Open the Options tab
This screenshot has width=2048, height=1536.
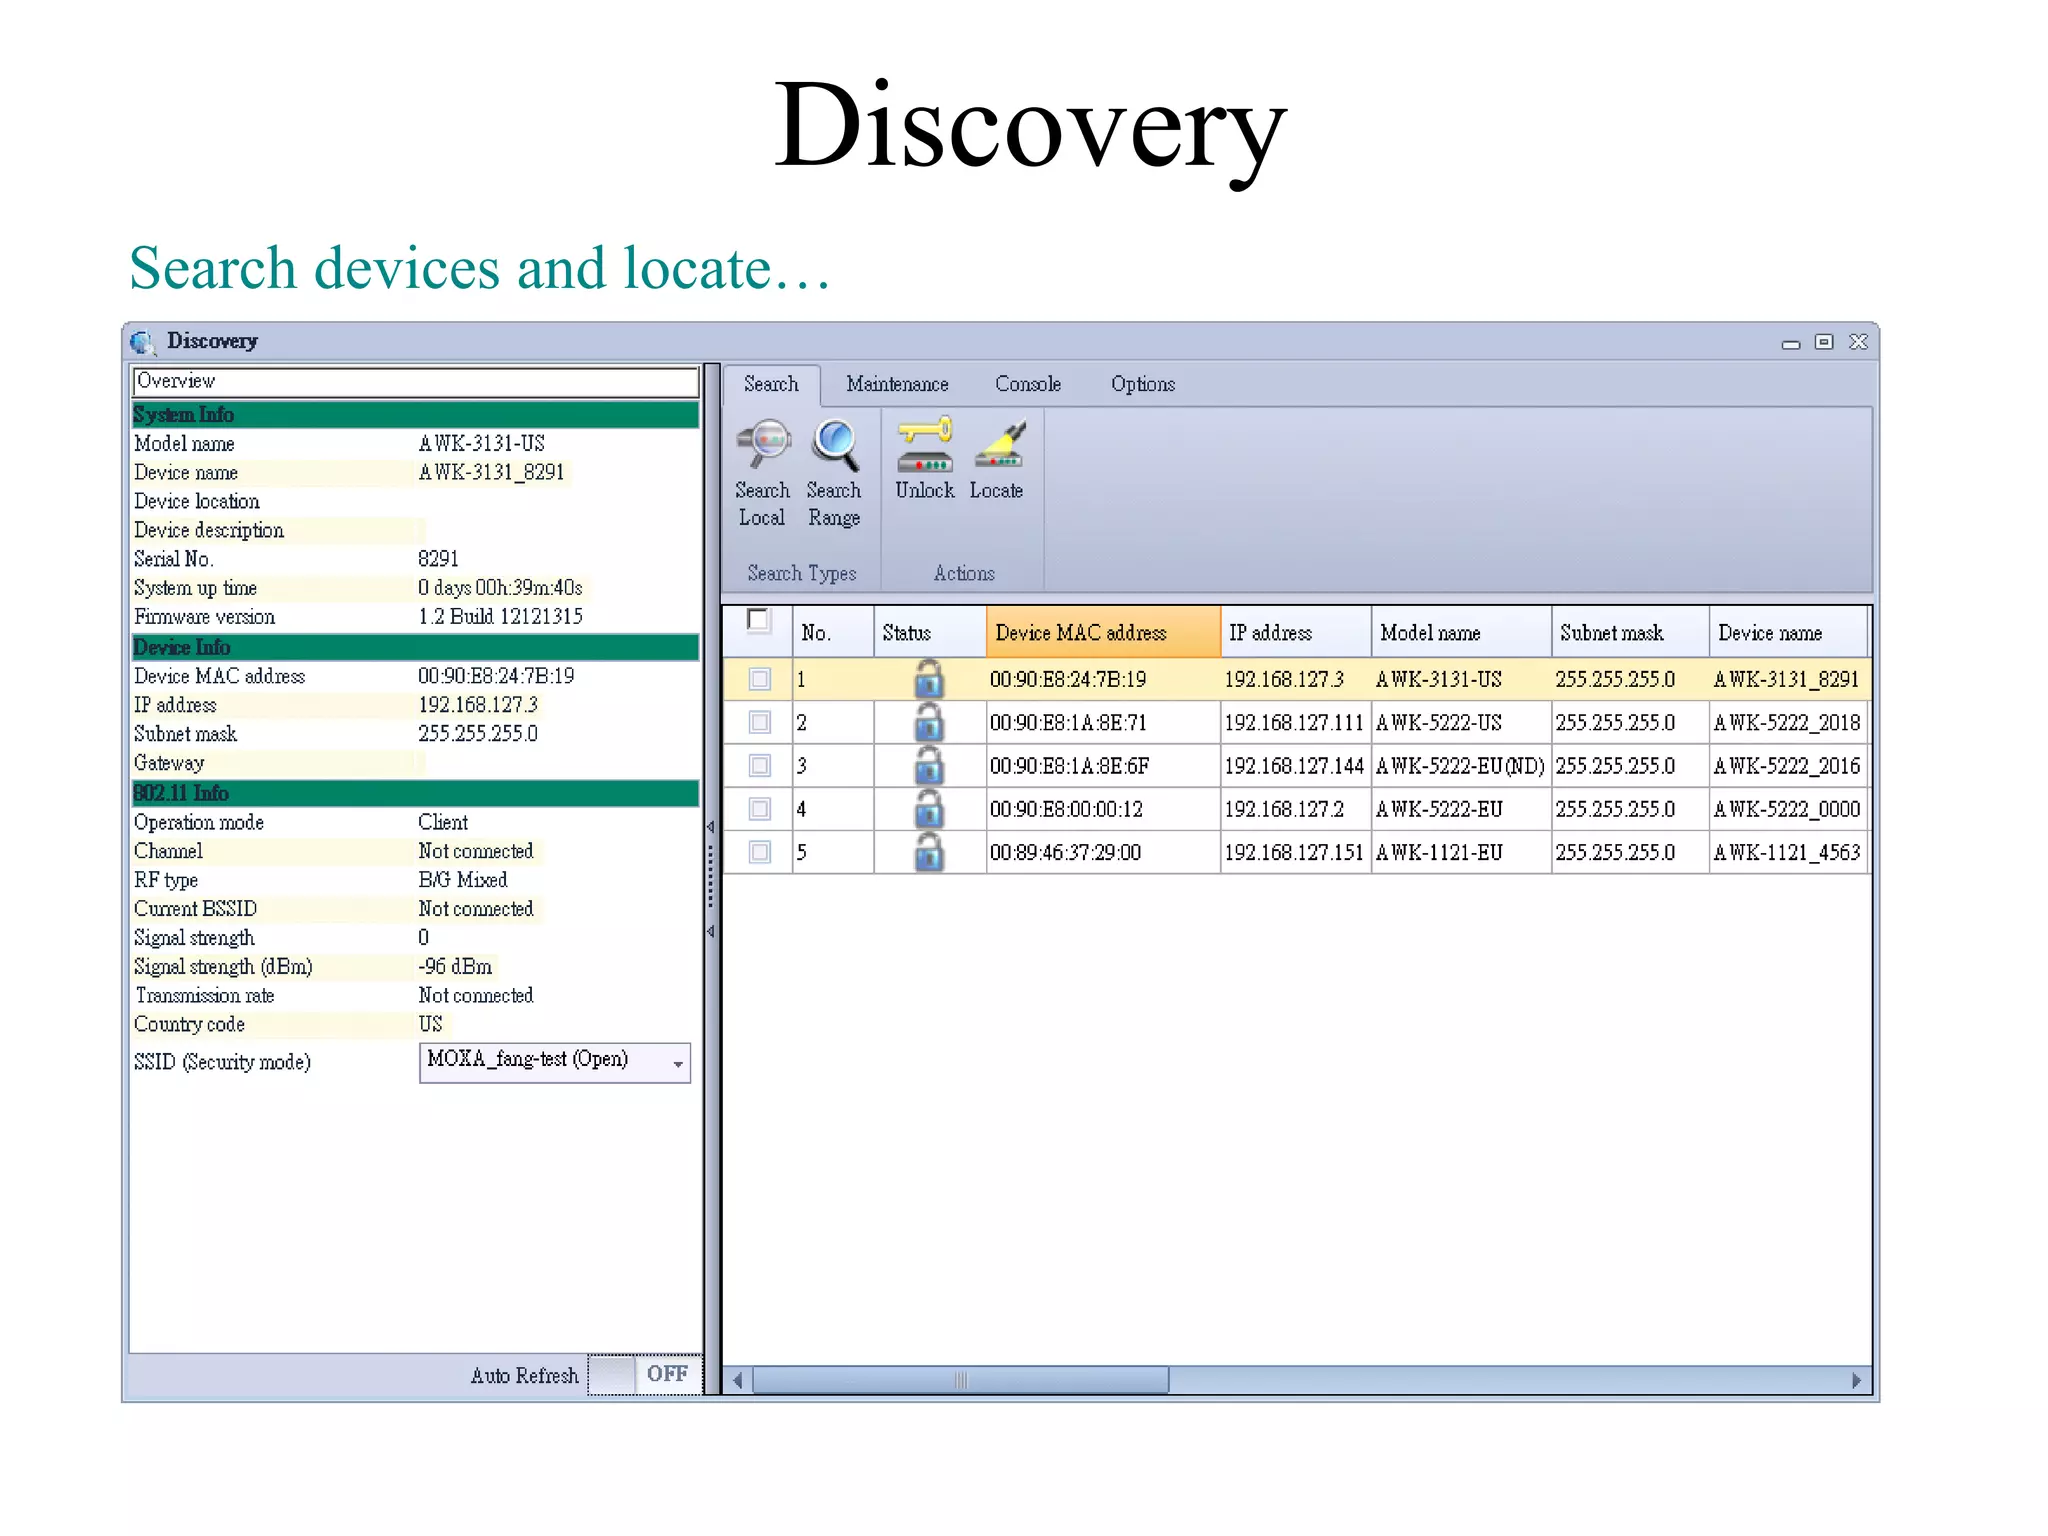point(1143,384)
